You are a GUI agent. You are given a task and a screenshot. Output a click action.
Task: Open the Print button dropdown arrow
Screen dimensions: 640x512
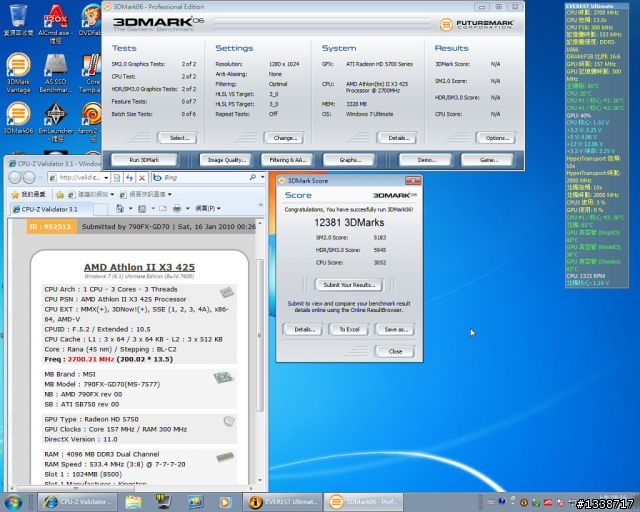point(187,209)
